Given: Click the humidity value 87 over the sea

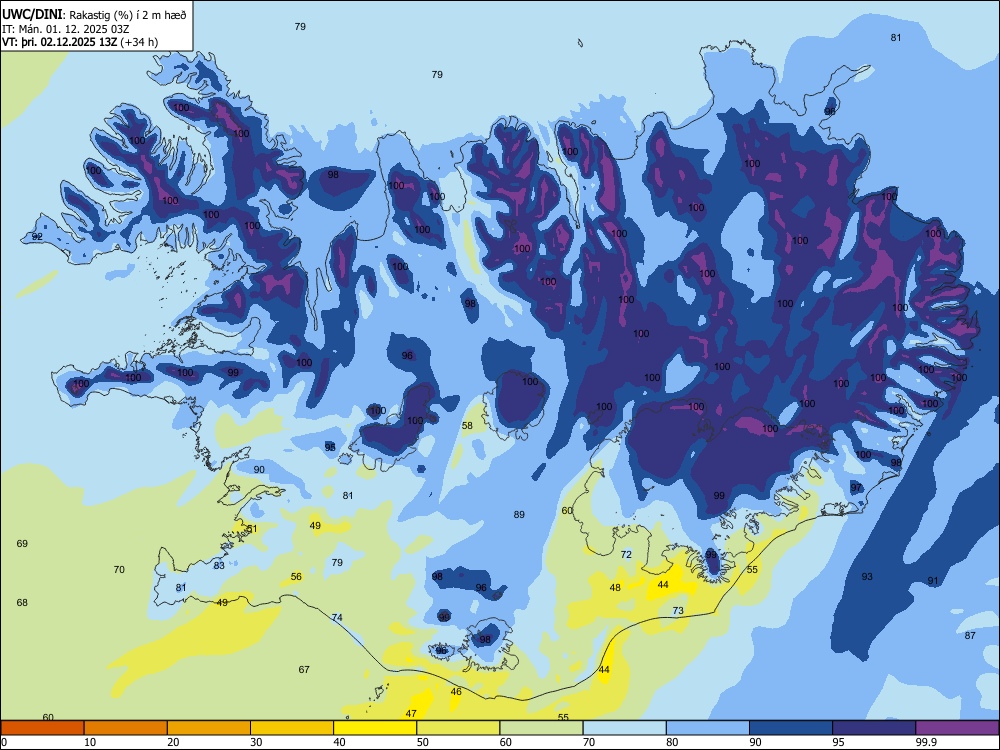Looking at the screenshot, I should coord(970,635).
